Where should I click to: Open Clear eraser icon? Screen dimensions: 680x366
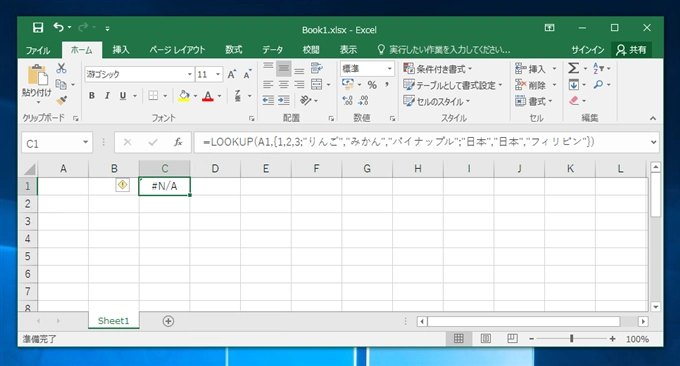573,101
